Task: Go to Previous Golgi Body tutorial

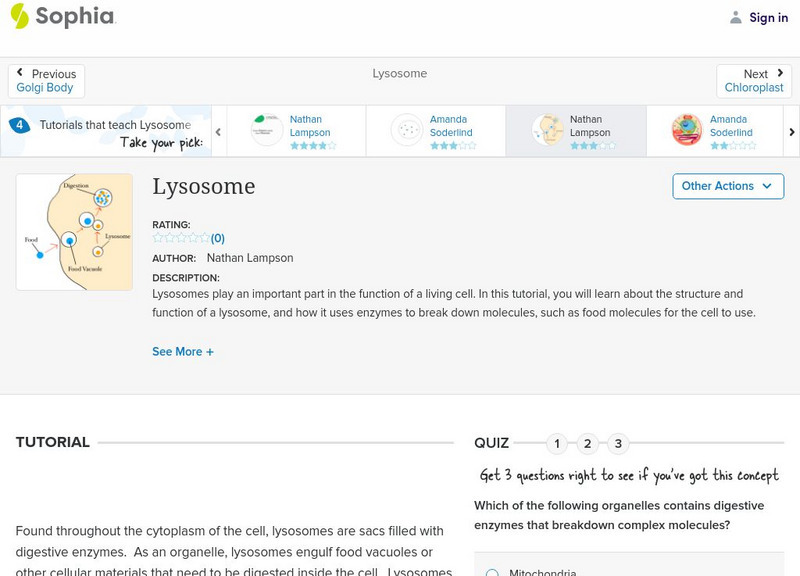Action: 46,80
